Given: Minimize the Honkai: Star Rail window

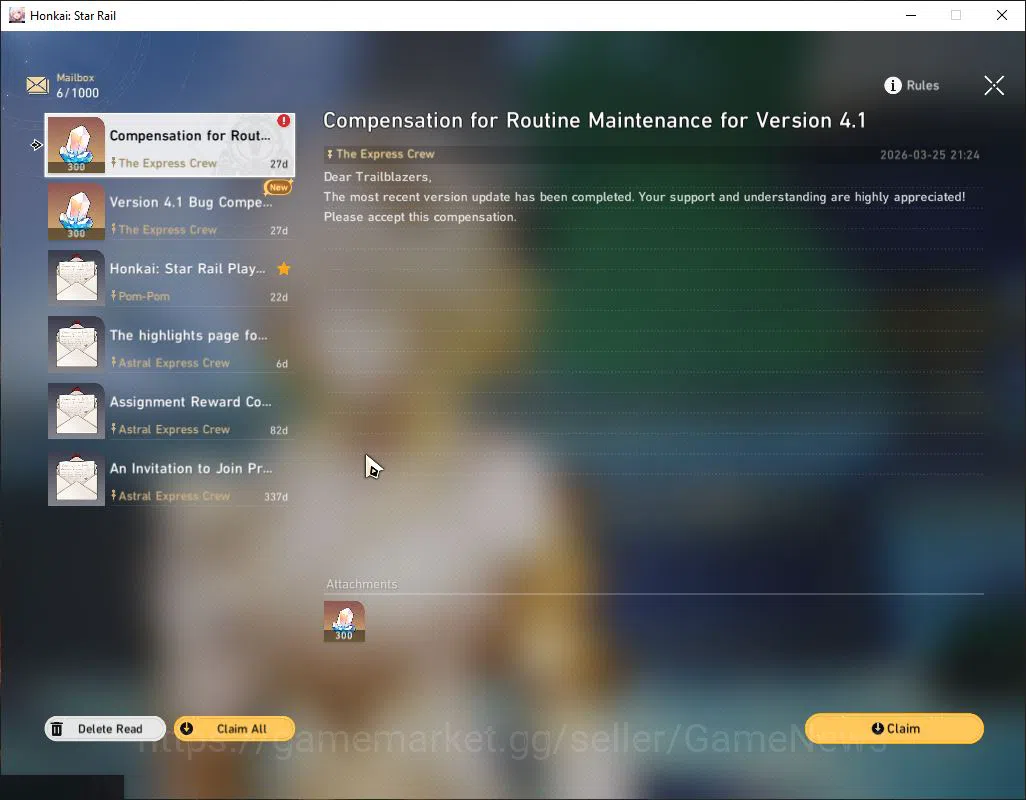Looking at the screenshot, I should (910, 15).
